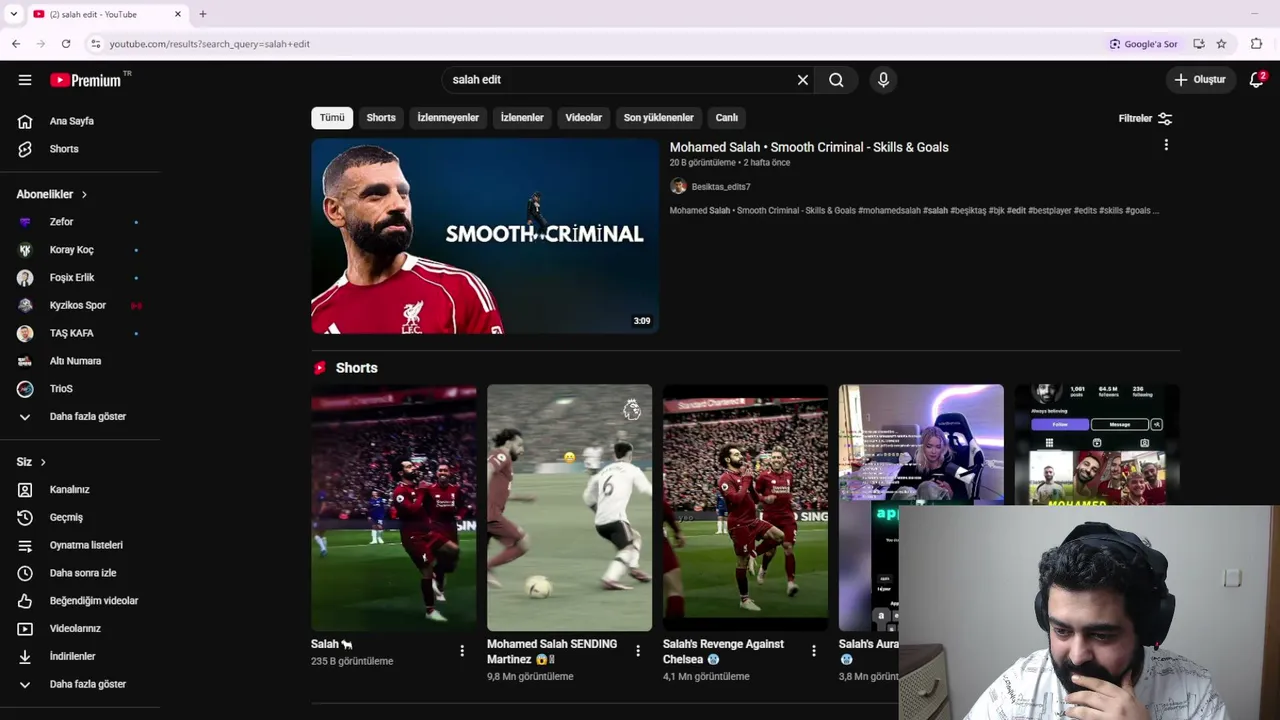The width and height of the screenshot is (1280, 720).
Task: Click the search magnifier button
Action: pos(836,80)
